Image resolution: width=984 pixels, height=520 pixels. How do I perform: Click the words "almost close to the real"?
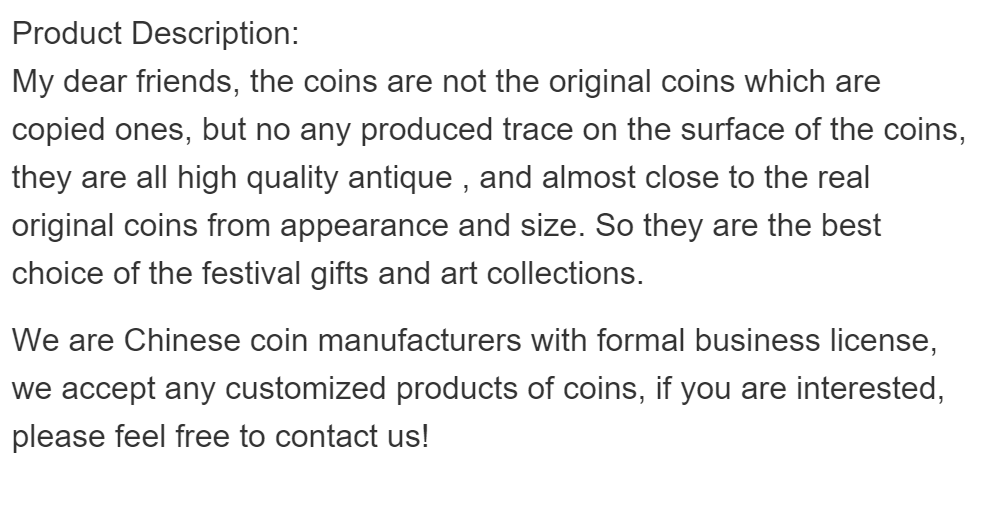692,178
